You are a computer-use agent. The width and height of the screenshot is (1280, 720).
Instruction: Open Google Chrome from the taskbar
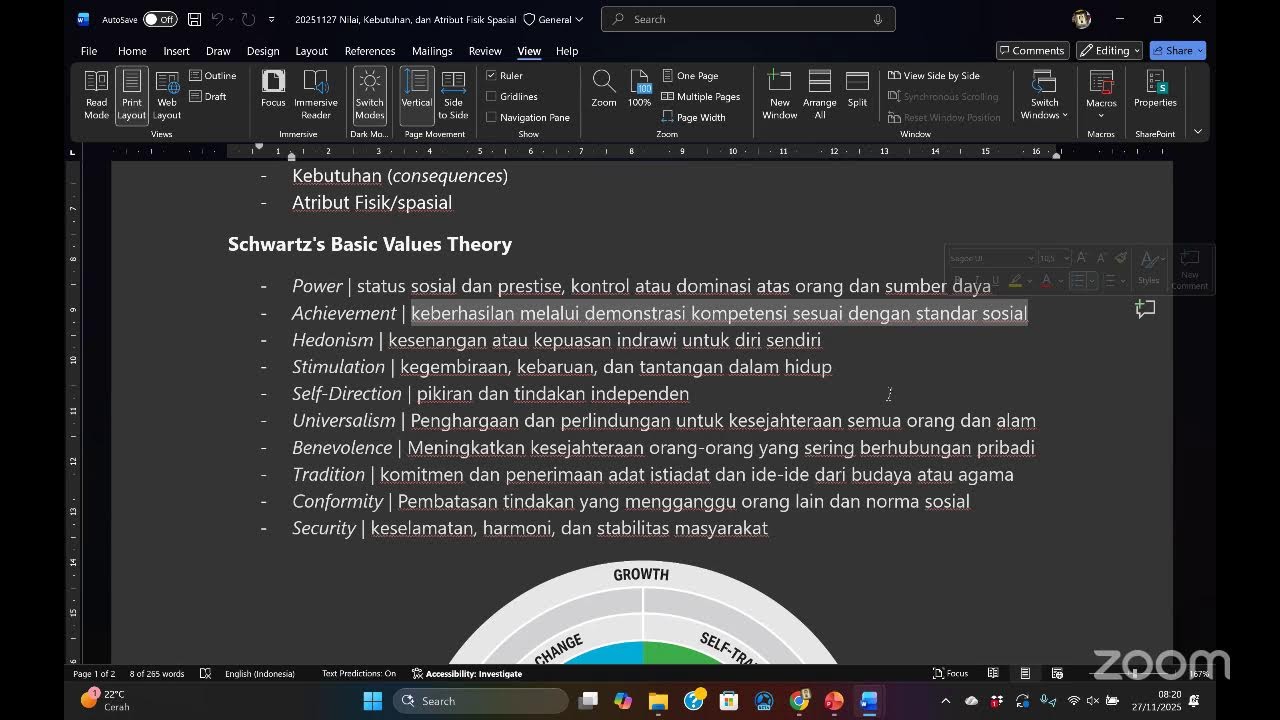pyautogui.click(x=799, y=701)
